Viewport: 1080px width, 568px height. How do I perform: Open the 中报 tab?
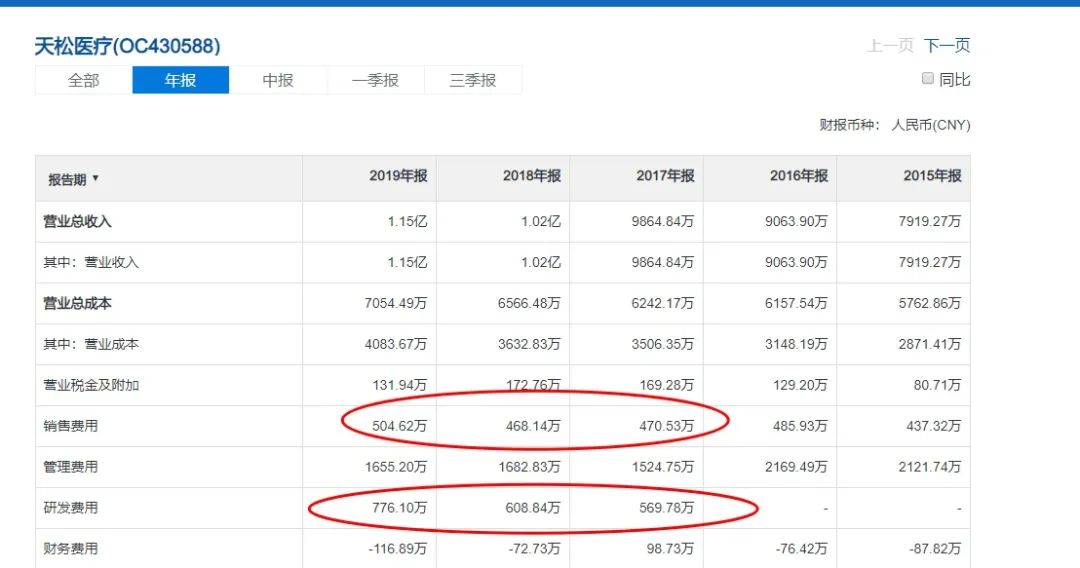[x=278, y=80]
